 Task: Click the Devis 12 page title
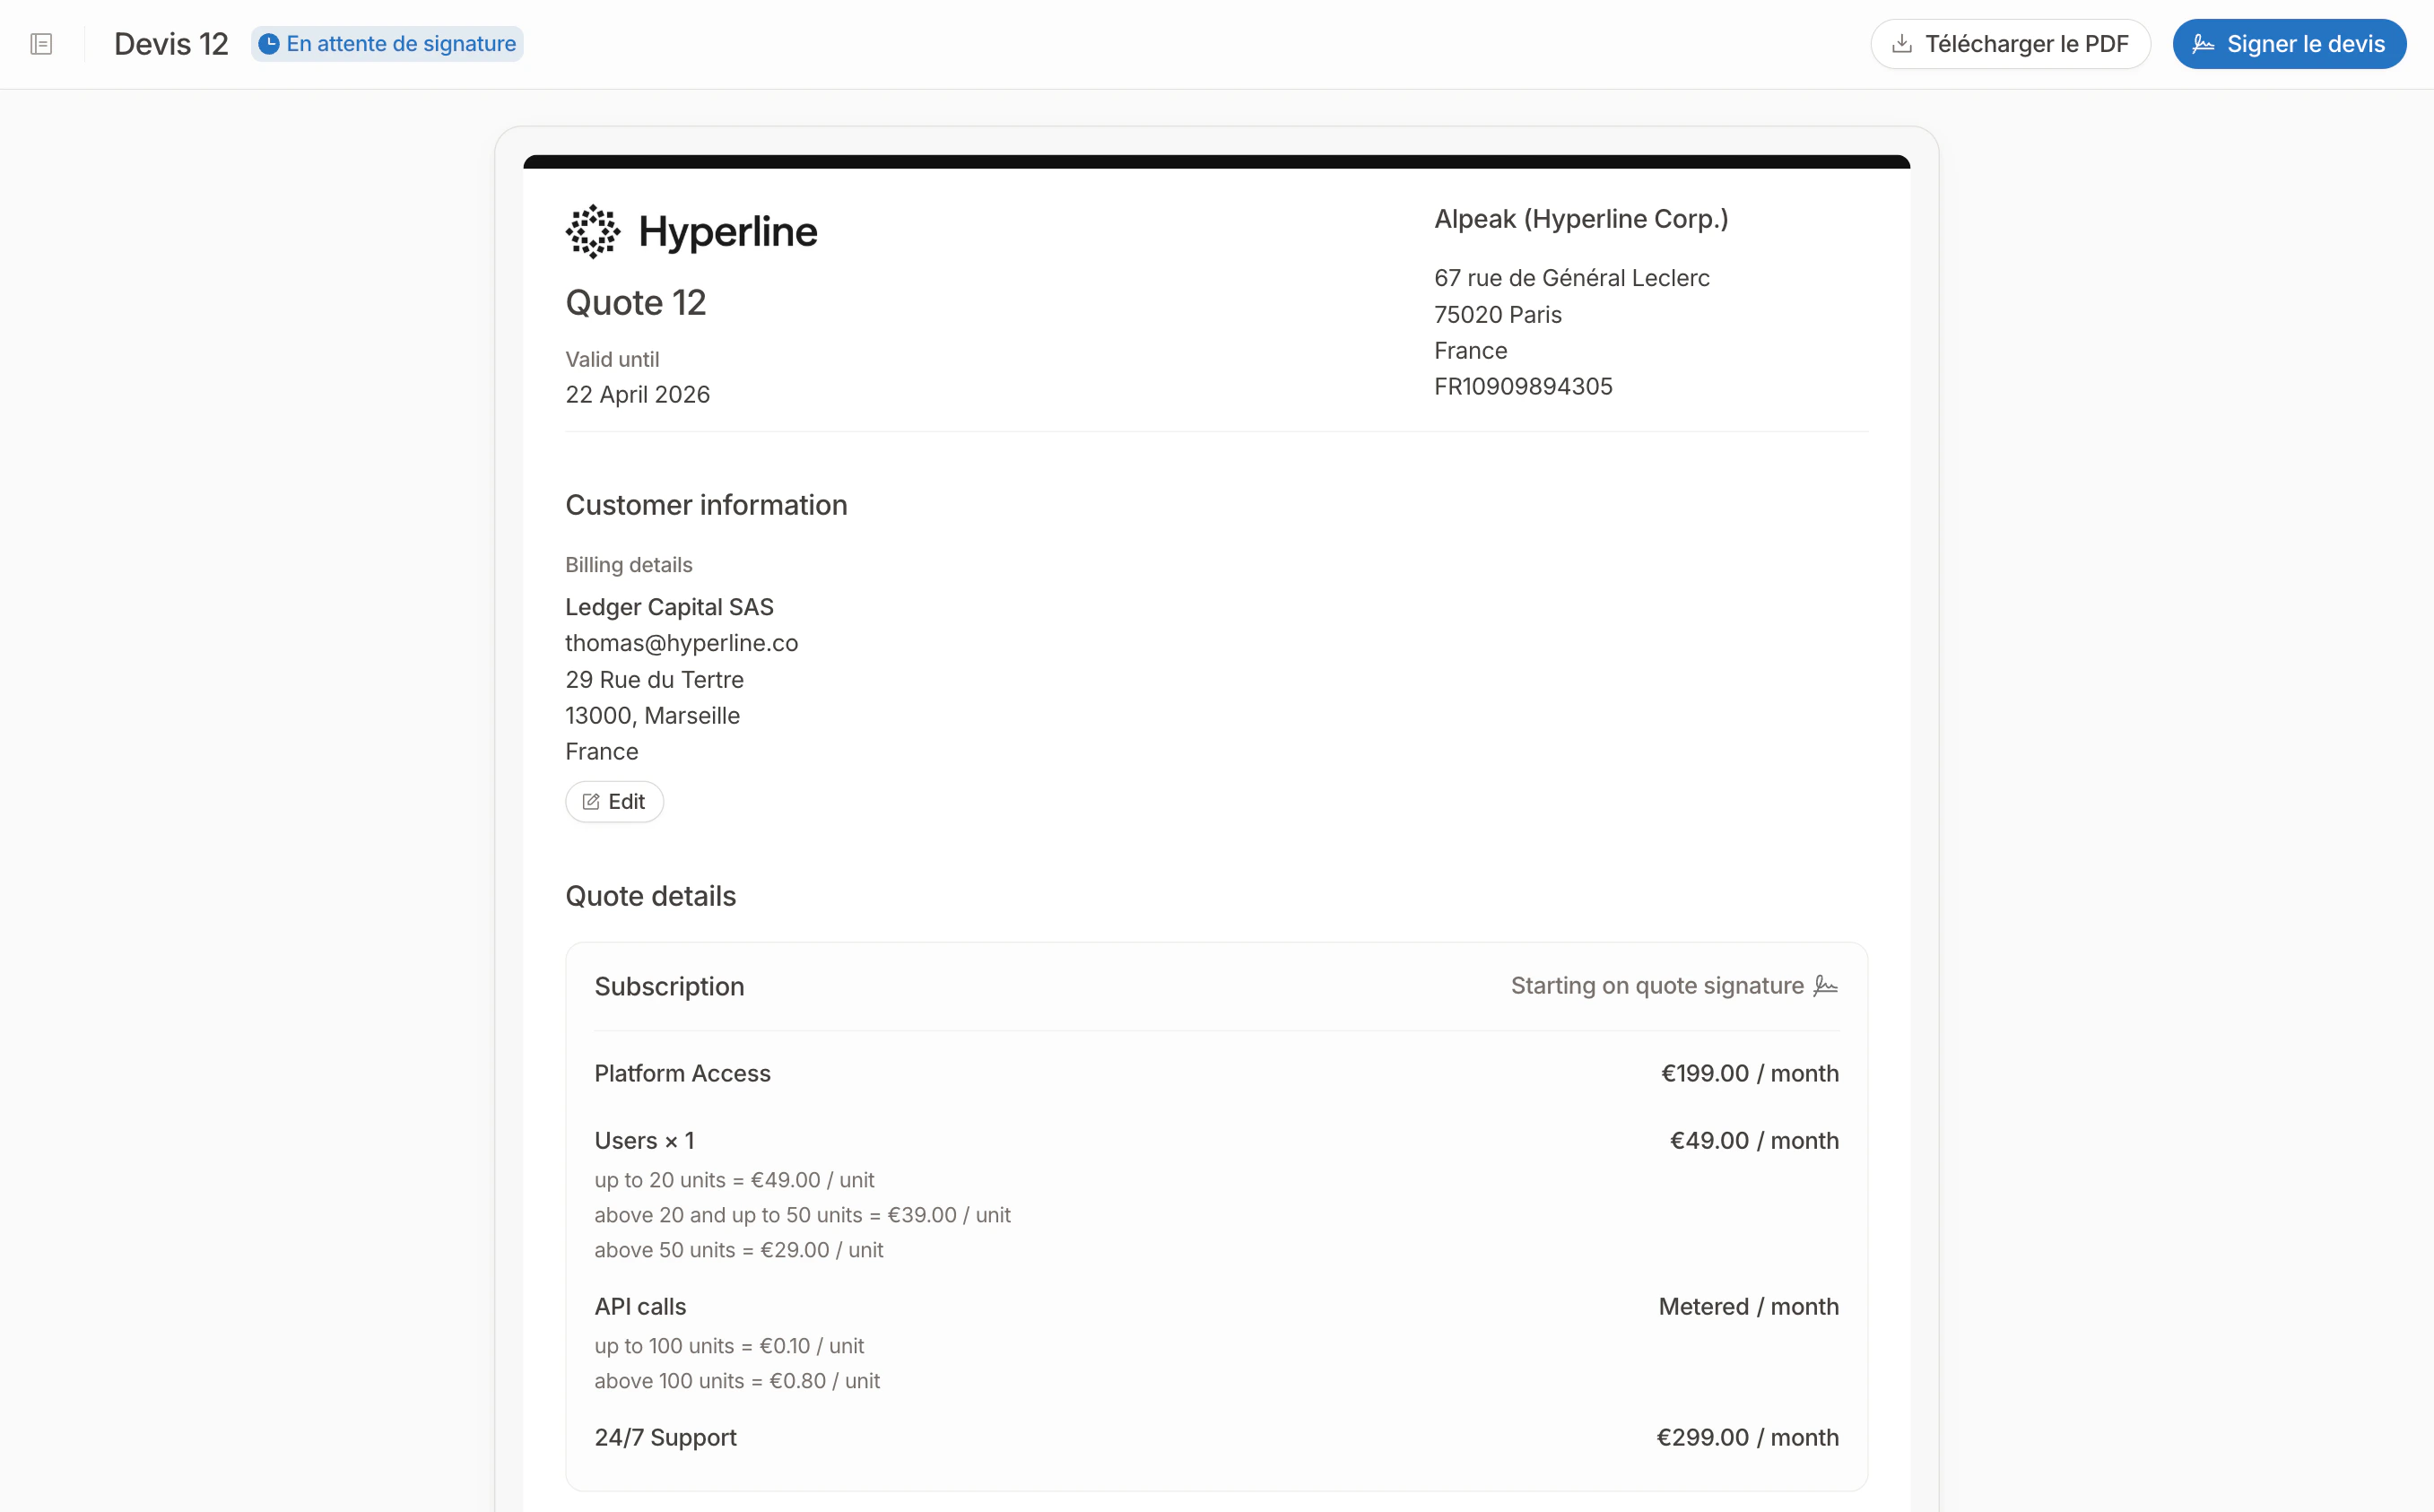pyautogui.click(x=171, y=44)
